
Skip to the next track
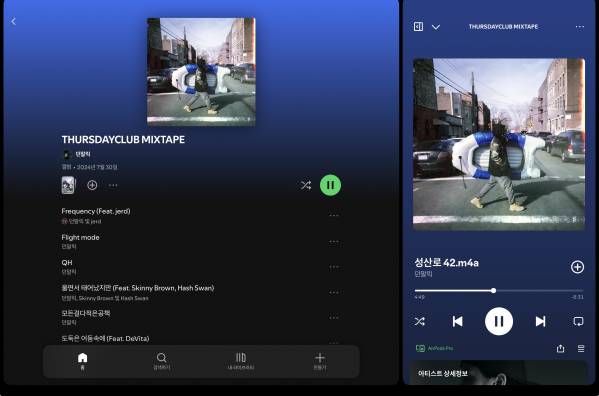[540, 322]
